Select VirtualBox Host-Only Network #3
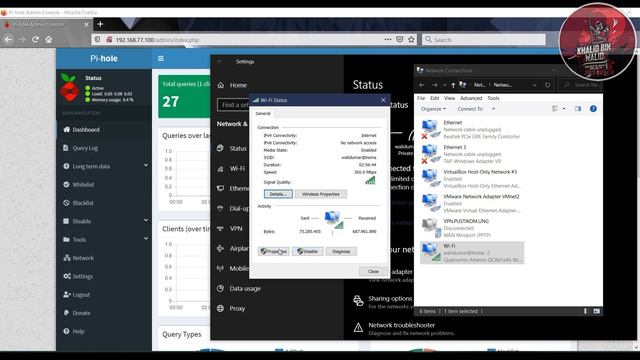 click(472, 179)
